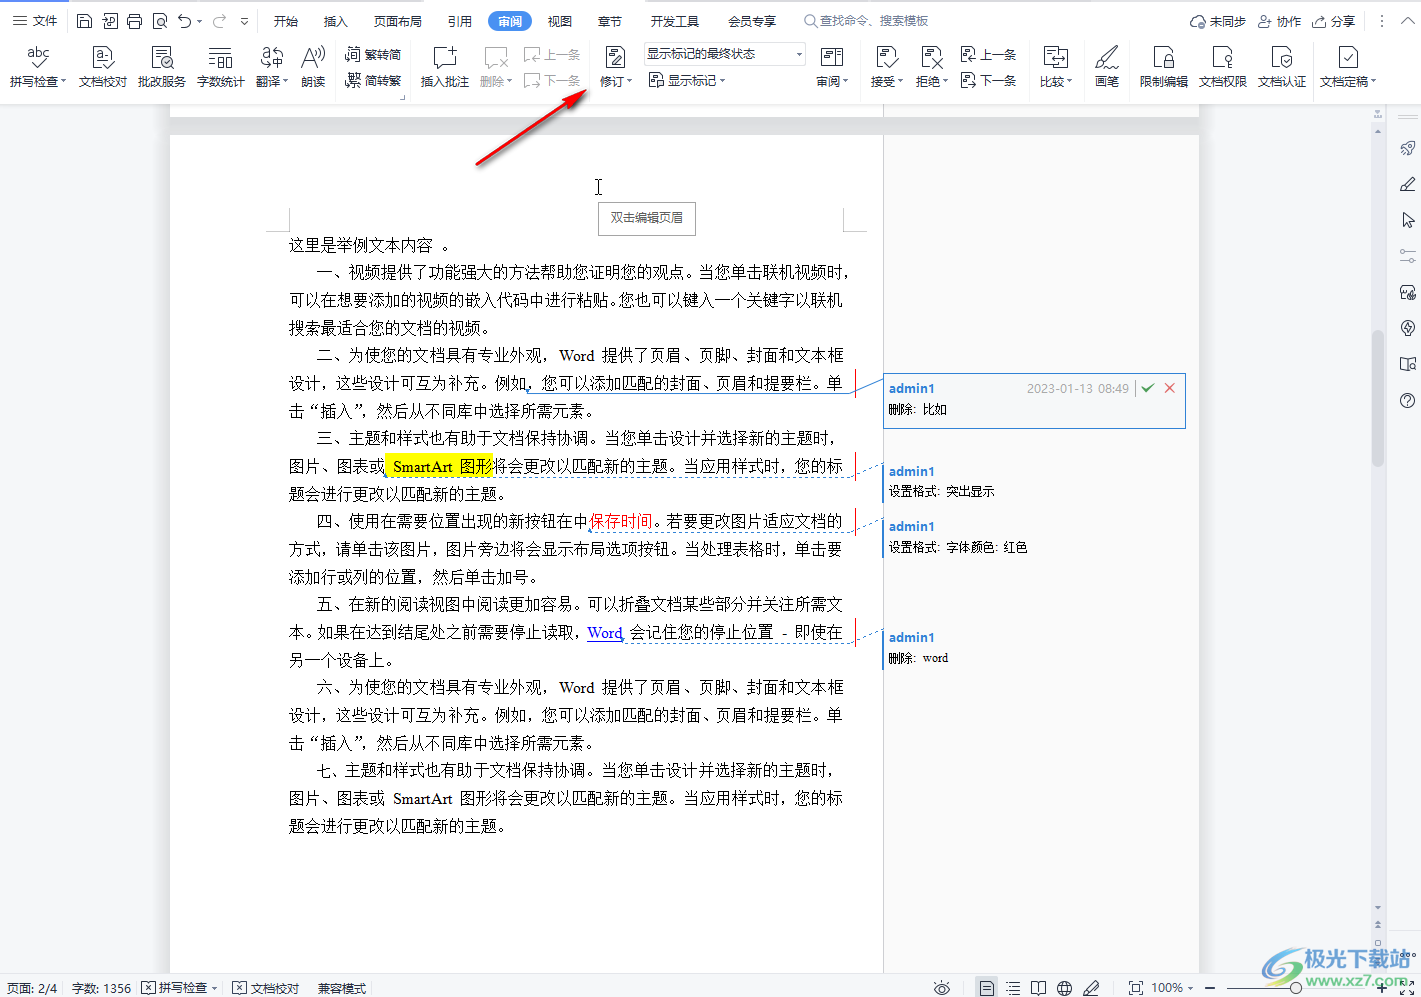
Task: Click the 未同步 sync status button
Action: pyautogui.click(x=1218, y=21)
